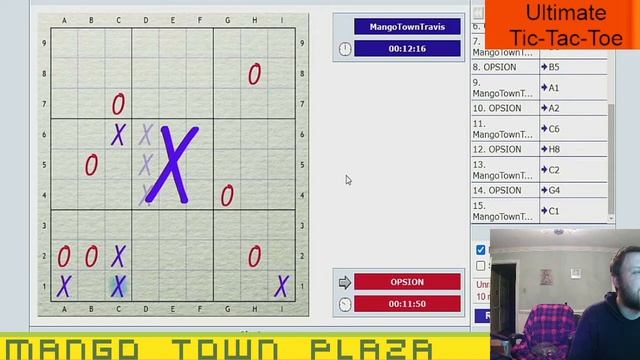
Task: Click the clock icon beside the 00:12:16 timer
Action: pyautogui.click(x=345, y=49)
